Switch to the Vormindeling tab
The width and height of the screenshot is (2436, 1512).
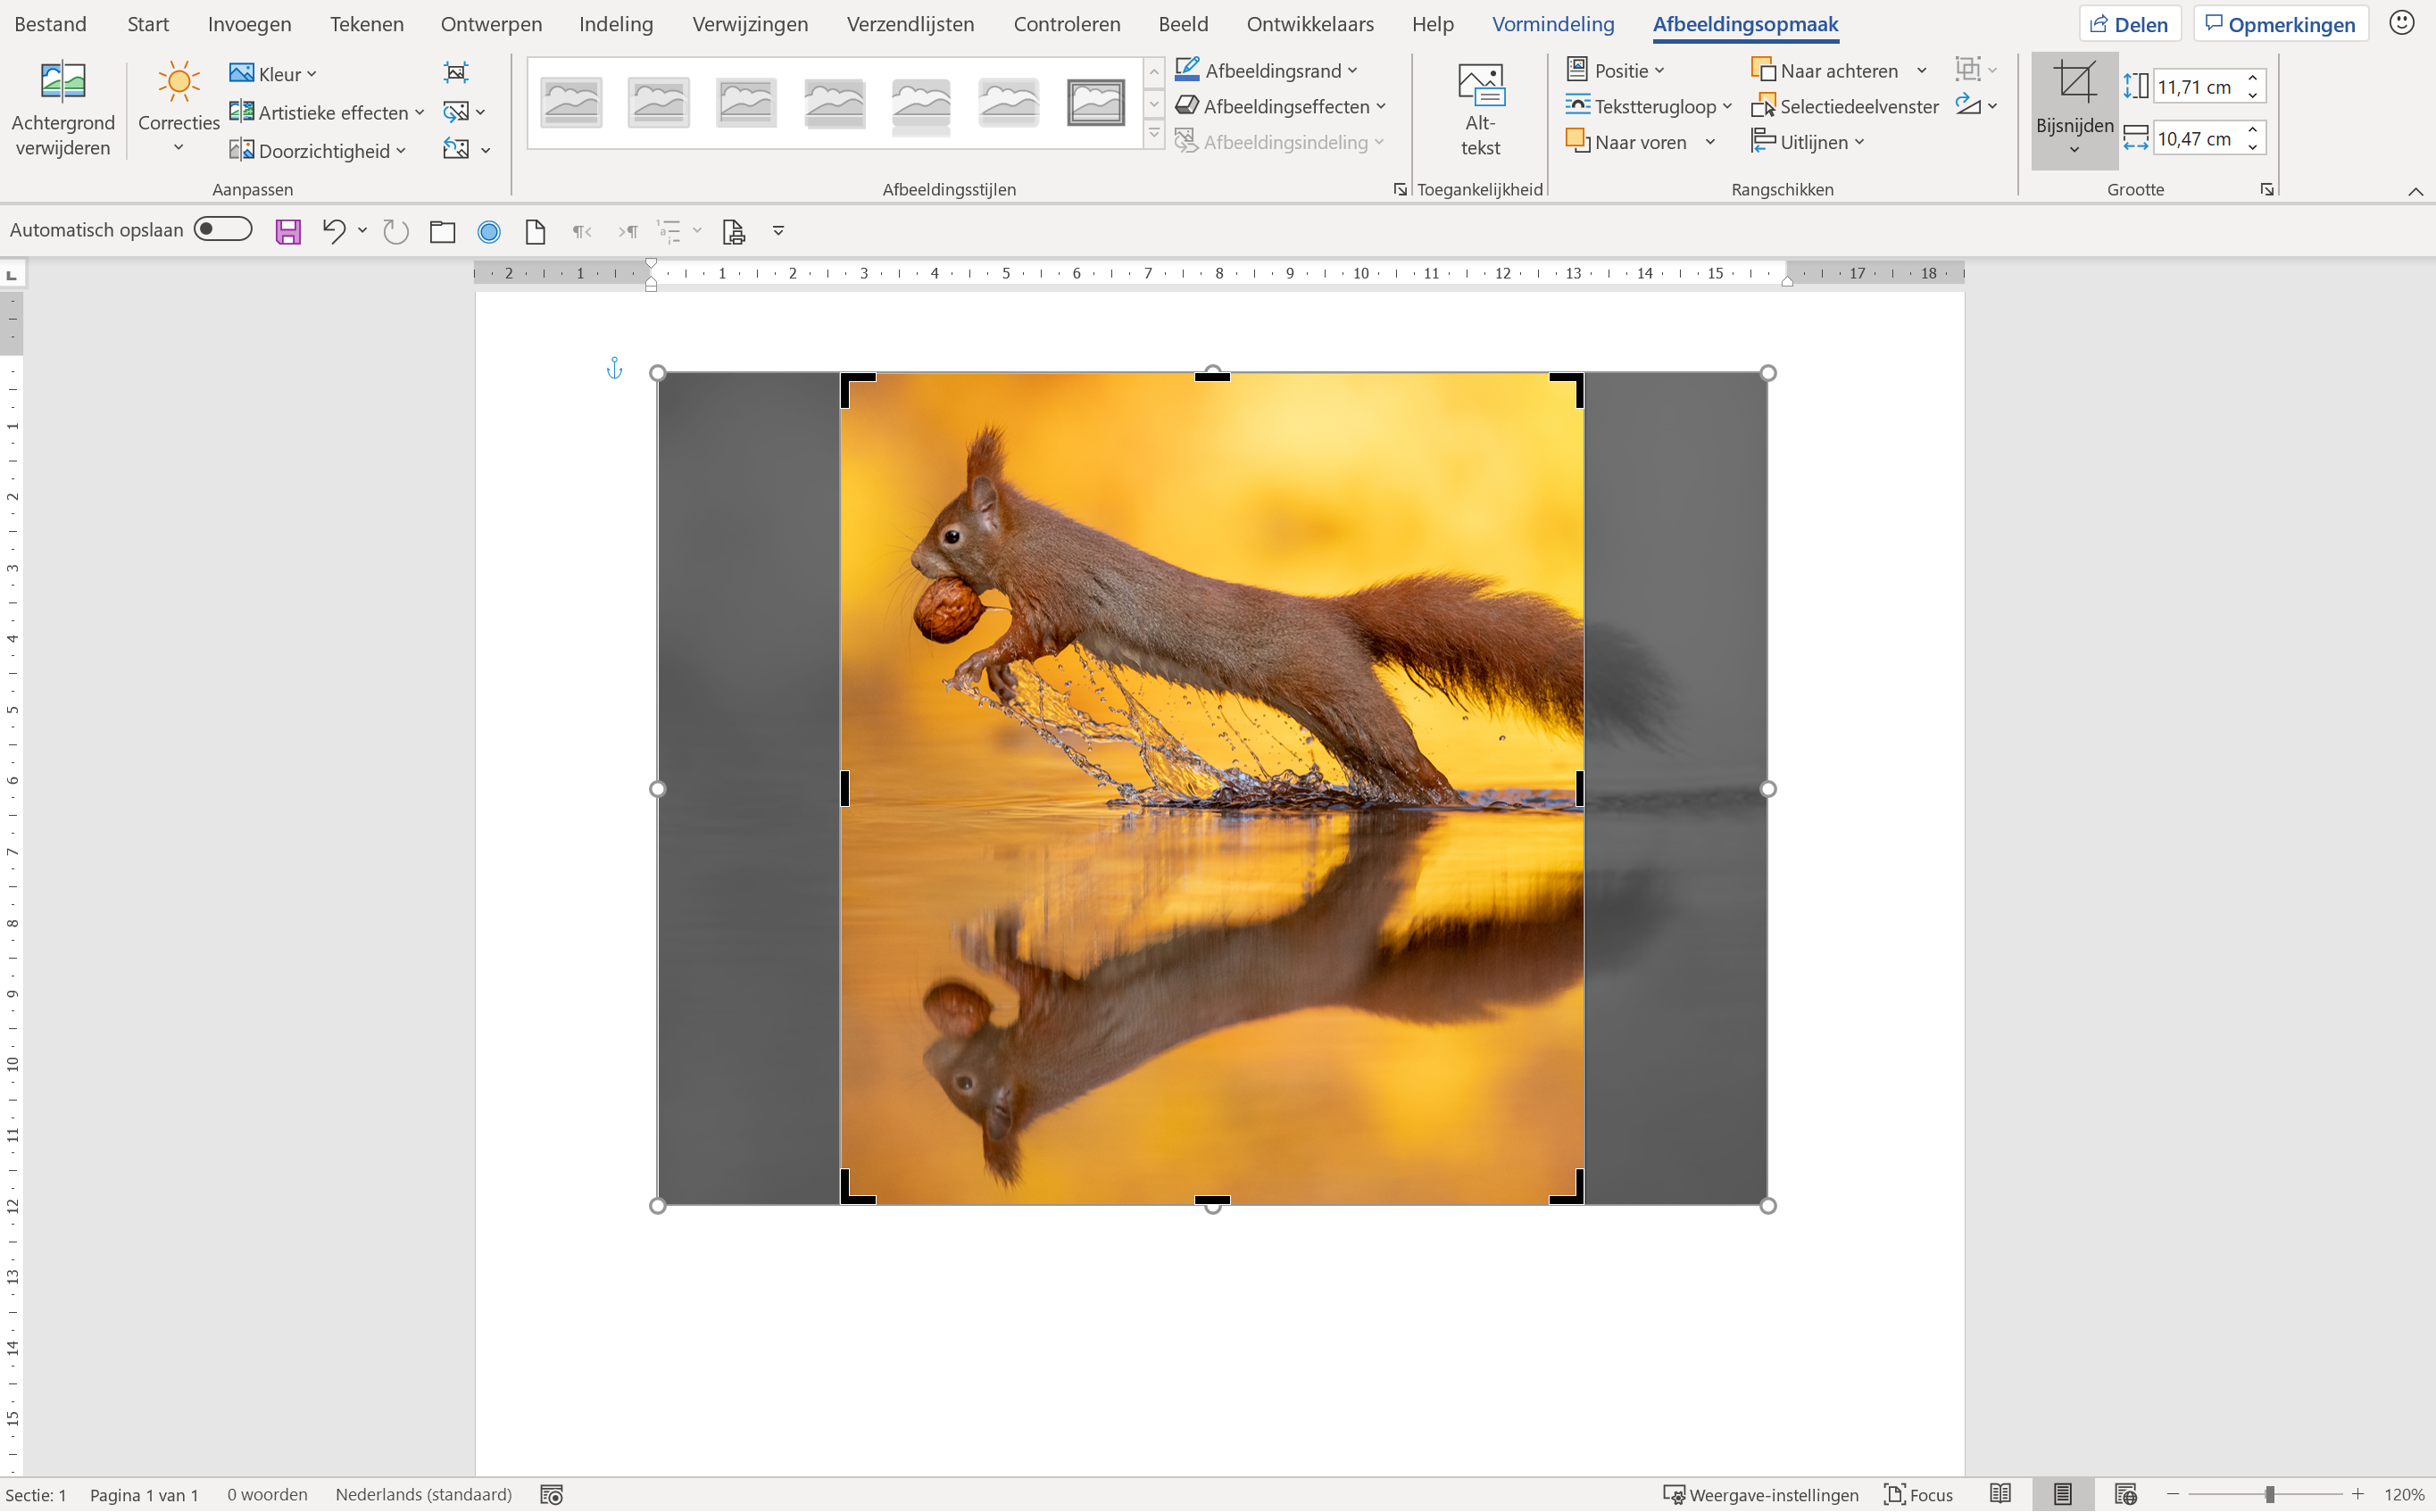tap(1552, 24)
